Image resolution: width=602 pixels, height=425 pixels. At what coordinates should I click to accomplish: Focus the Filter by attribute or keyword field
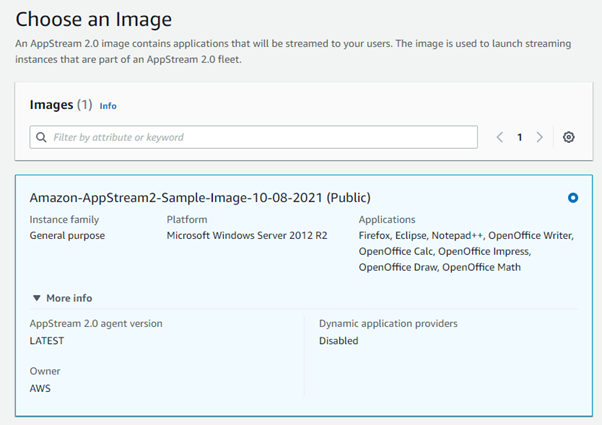click(x=253, y=137)
